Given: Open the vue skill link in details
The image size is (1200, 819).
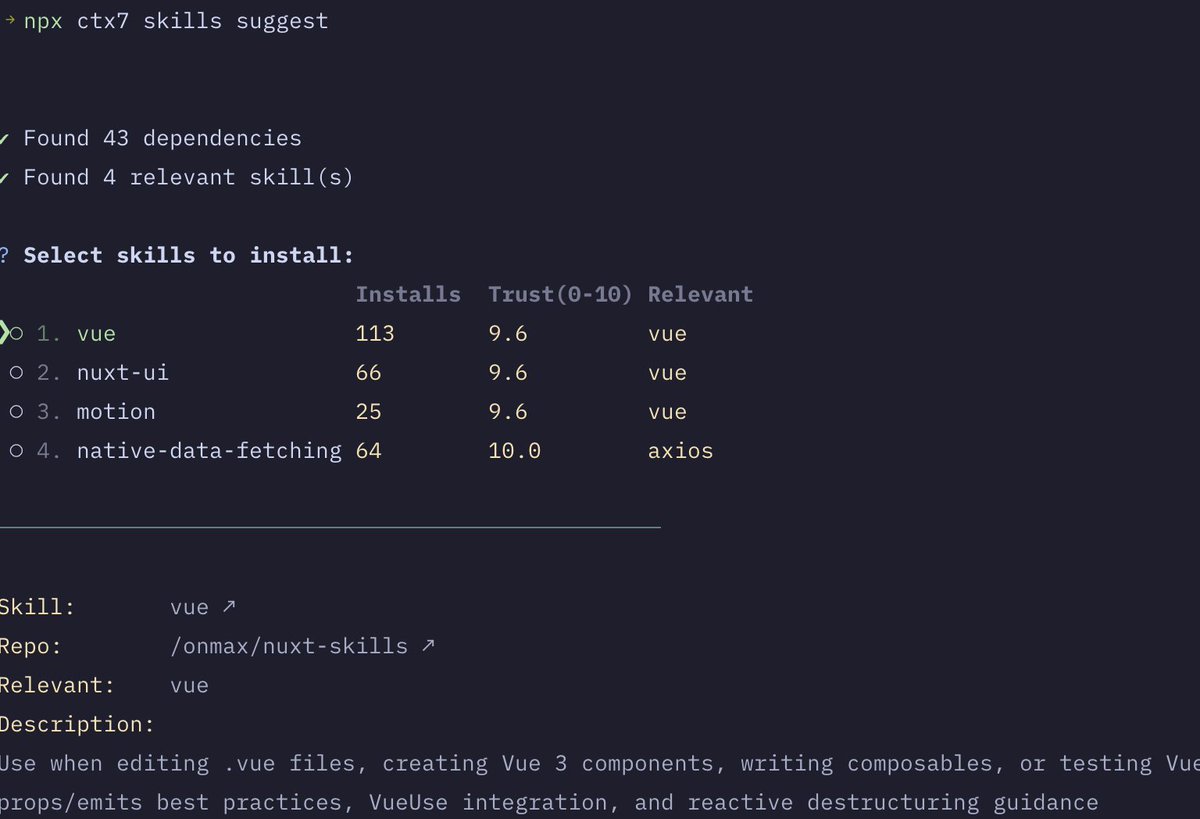Looking at the screenshot, I should [189, 607].
